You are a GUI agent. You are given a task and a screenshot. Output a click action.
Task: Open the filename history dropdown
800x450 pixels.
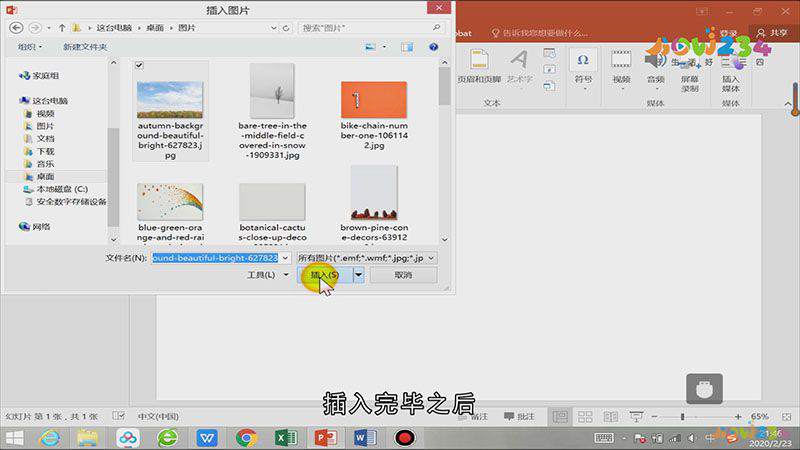click(285, 258)
